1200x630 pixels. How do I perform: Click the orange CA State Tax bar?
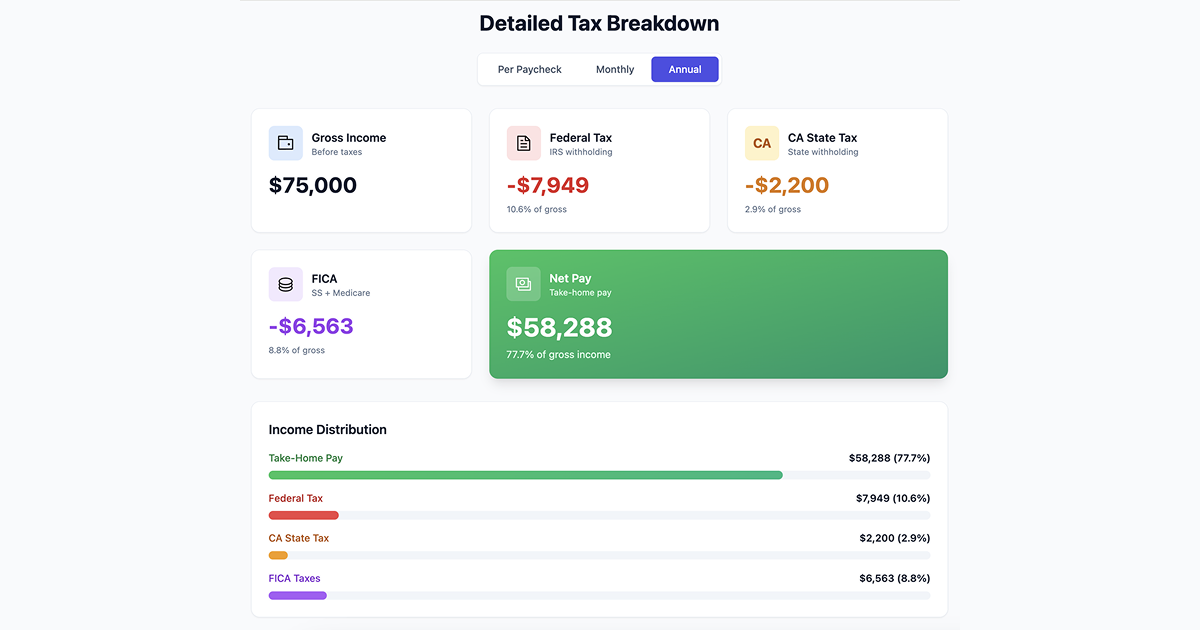pos(278,555)
